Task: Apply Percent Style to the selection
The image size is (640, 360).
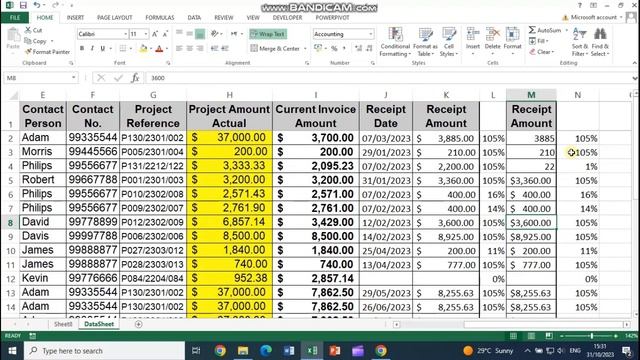Action: pos(334,49)
